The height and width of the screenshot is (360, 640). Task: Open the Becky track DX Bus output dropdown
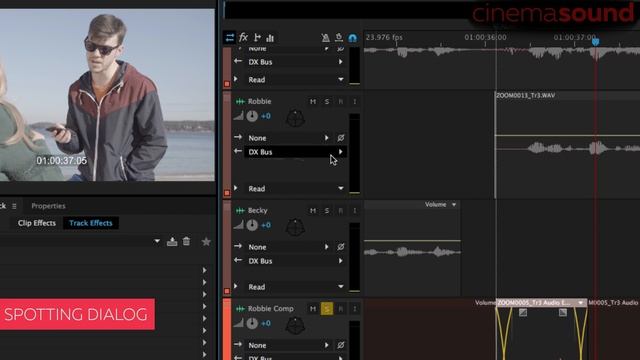tap(295, 261)
